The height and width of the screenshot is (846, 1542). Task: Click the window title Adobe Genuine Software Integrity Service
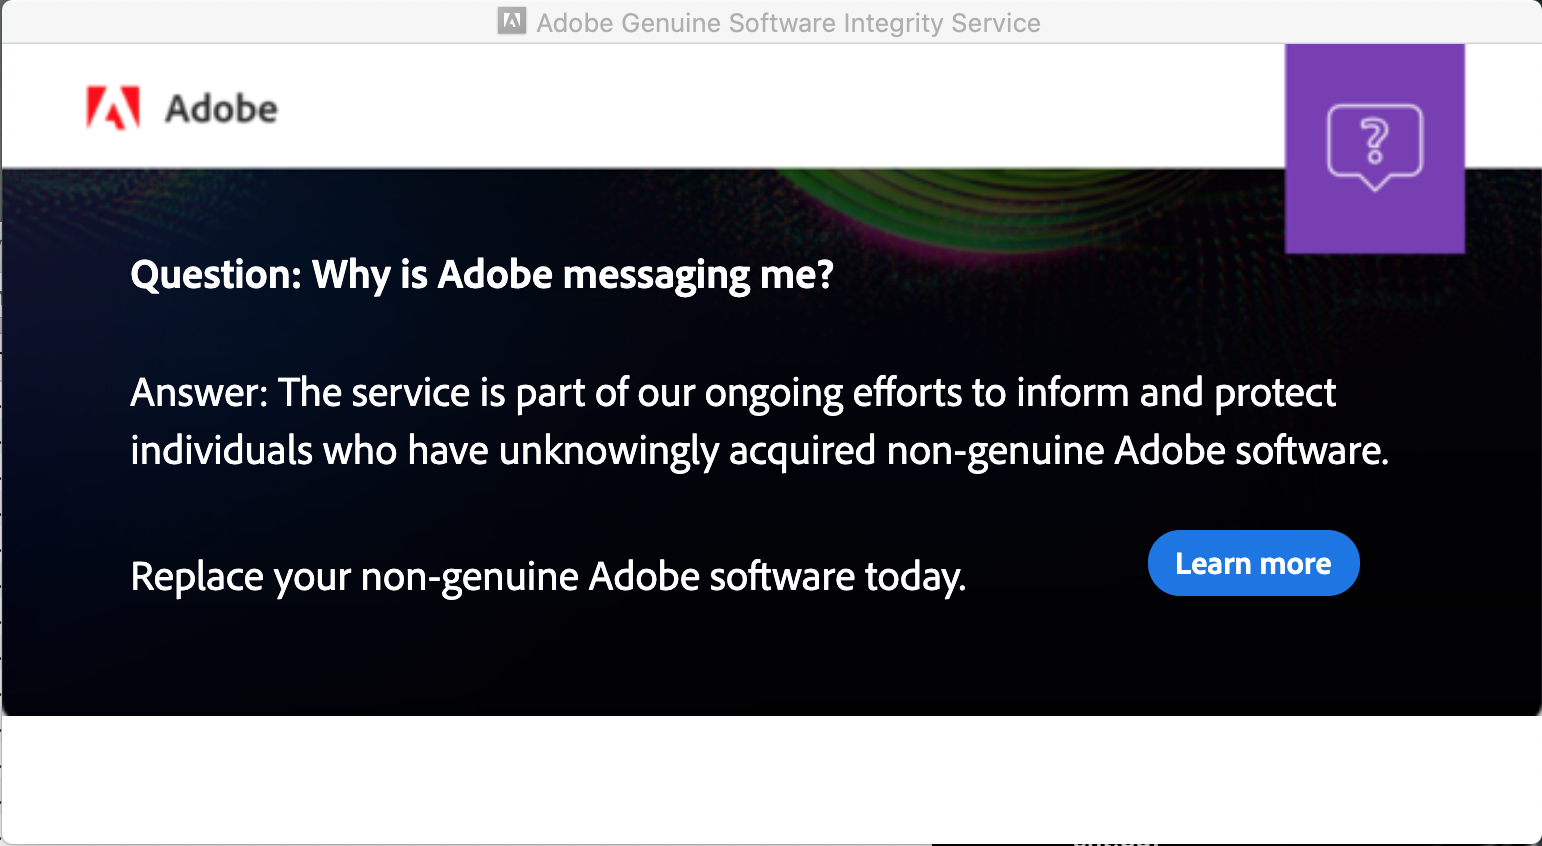(x=788, y=22)
